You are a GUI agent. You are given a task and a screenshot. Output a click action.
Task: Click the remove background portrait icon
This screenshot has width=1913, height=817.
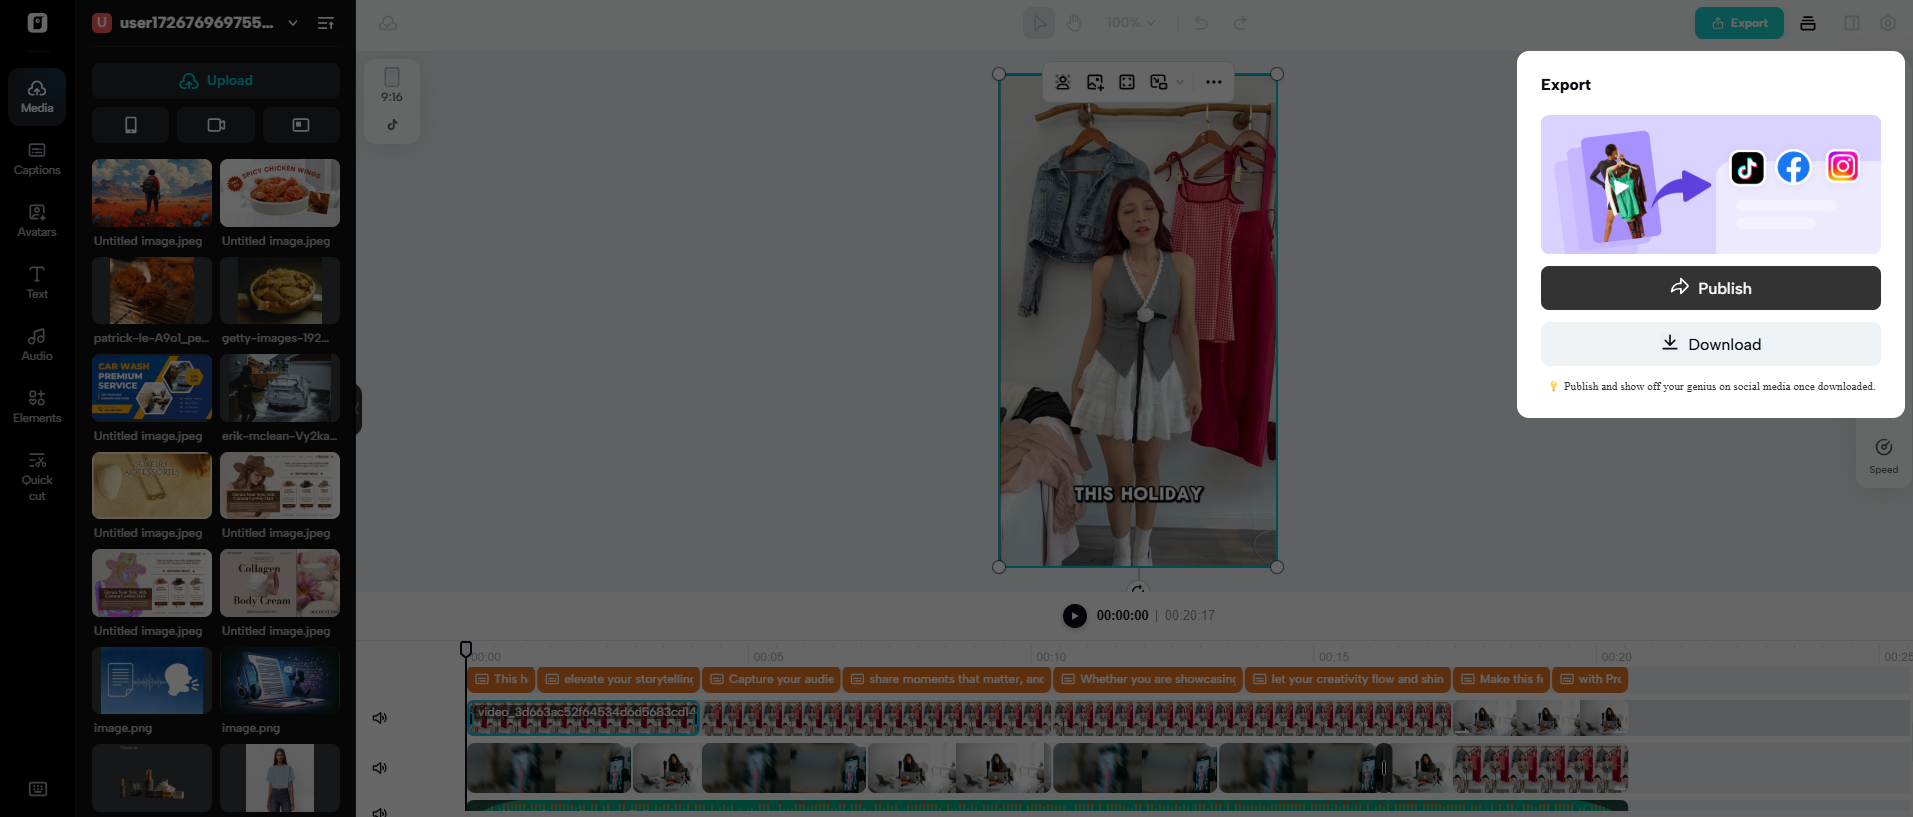1063,82
